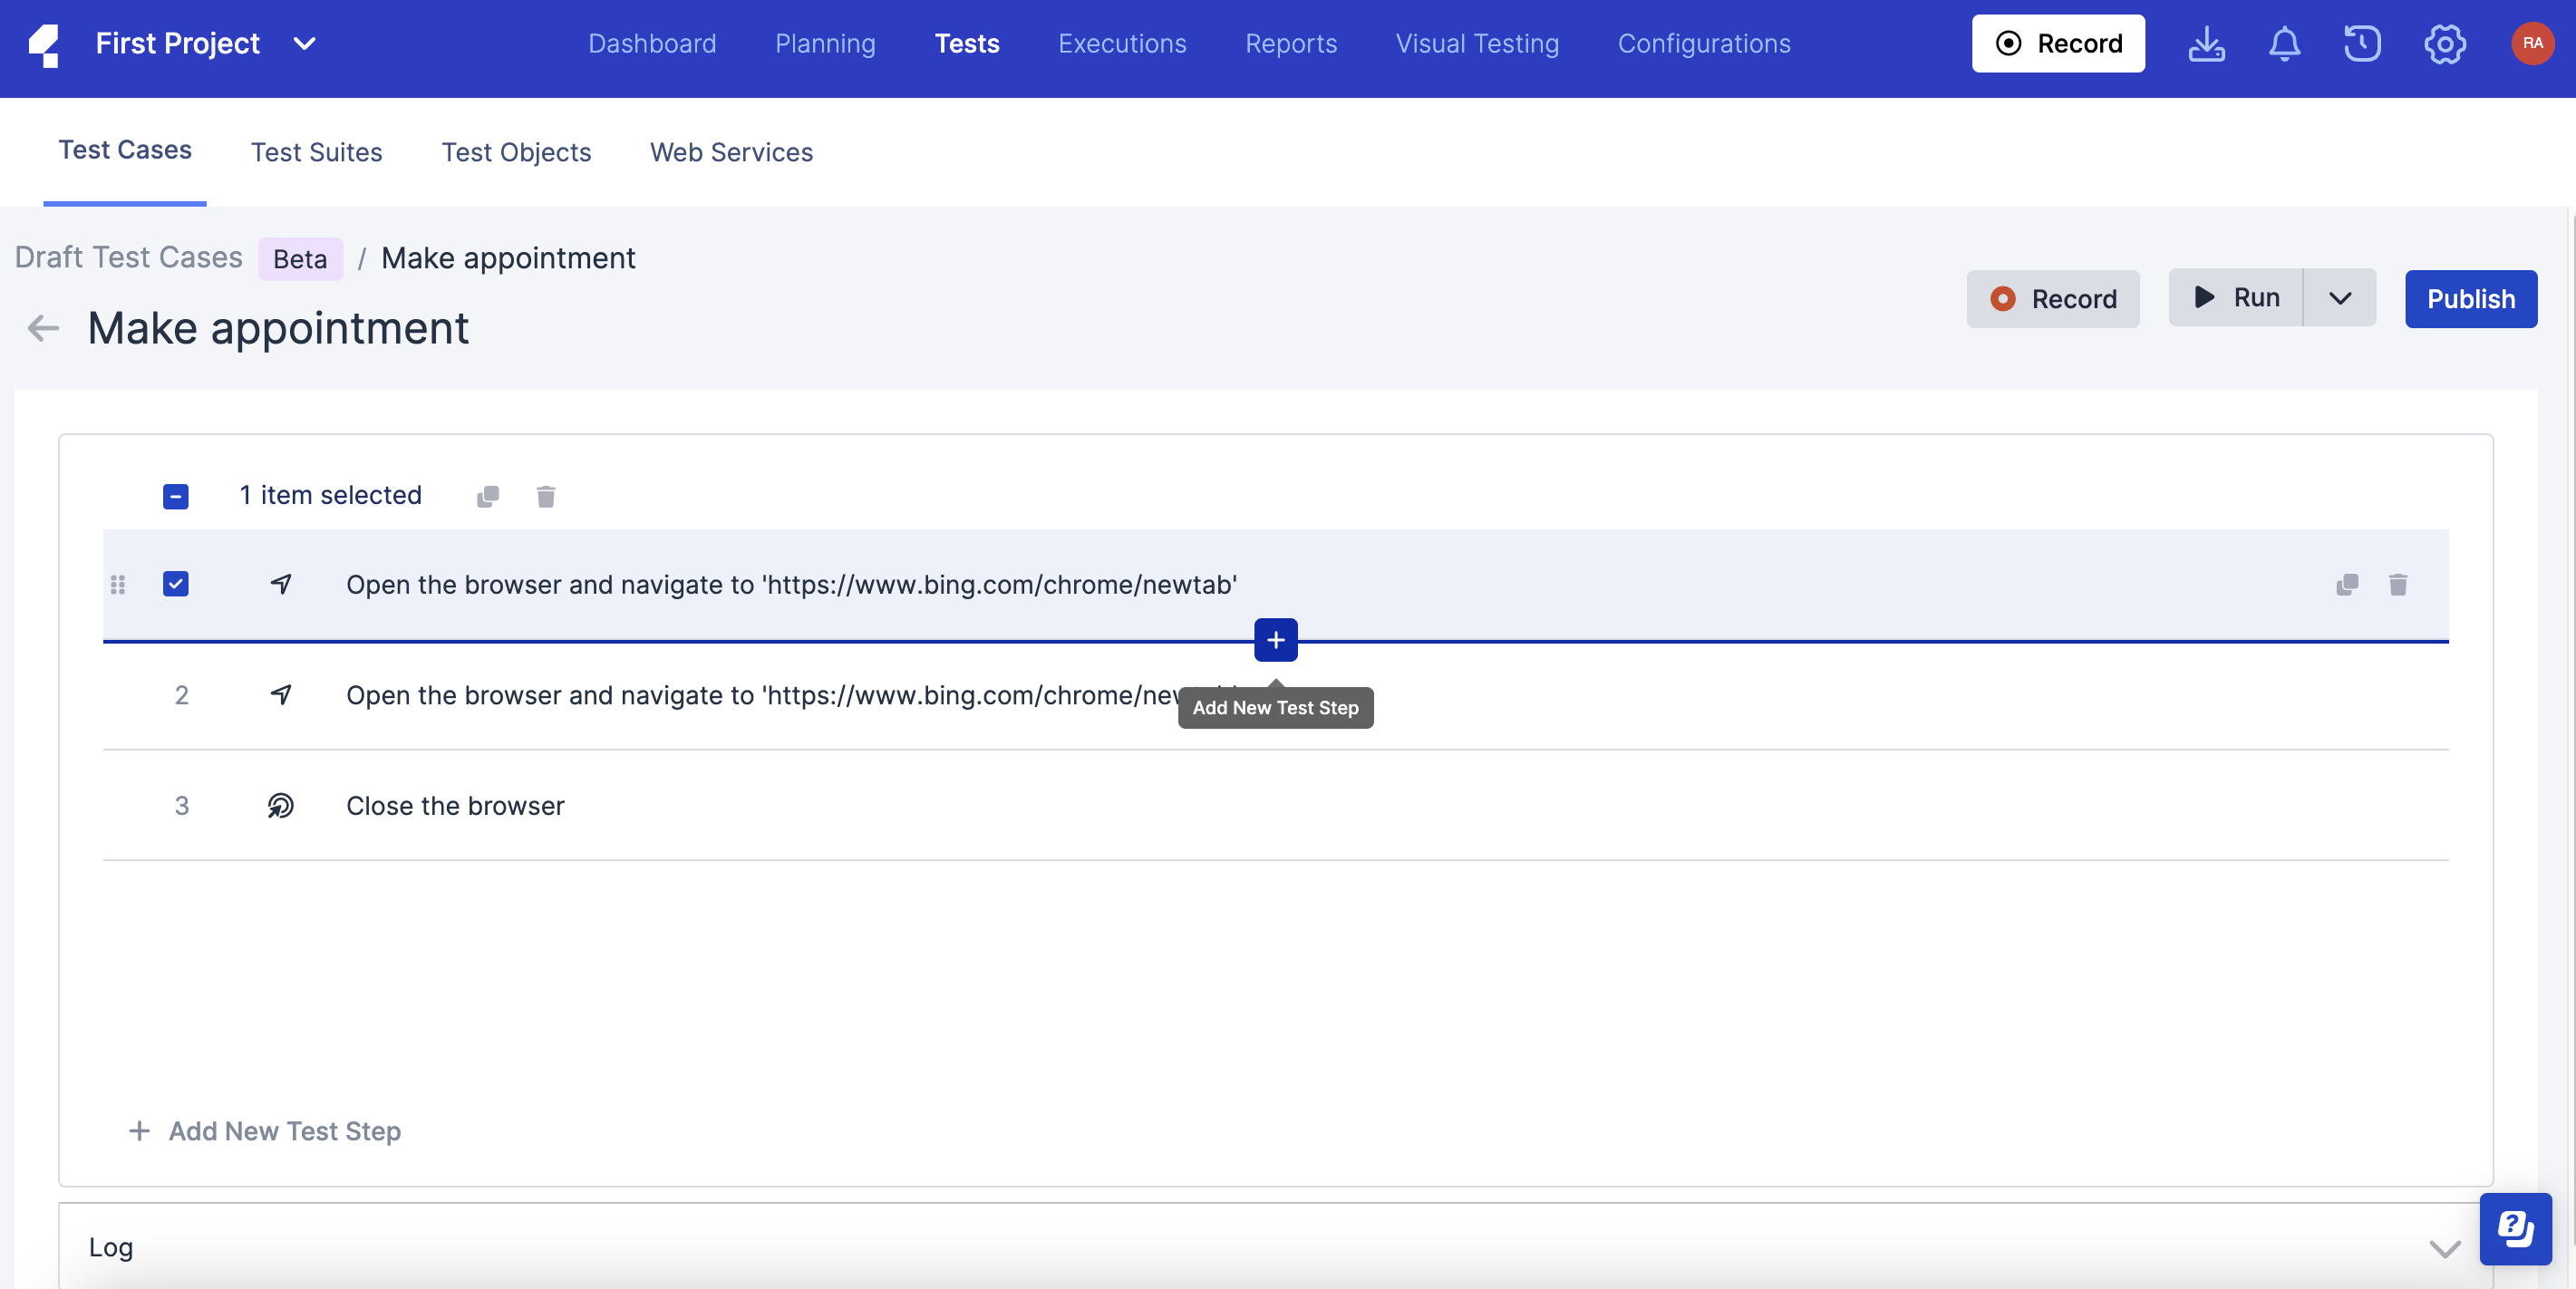
Task: Publish the test case
Action: click(2471, 299)
